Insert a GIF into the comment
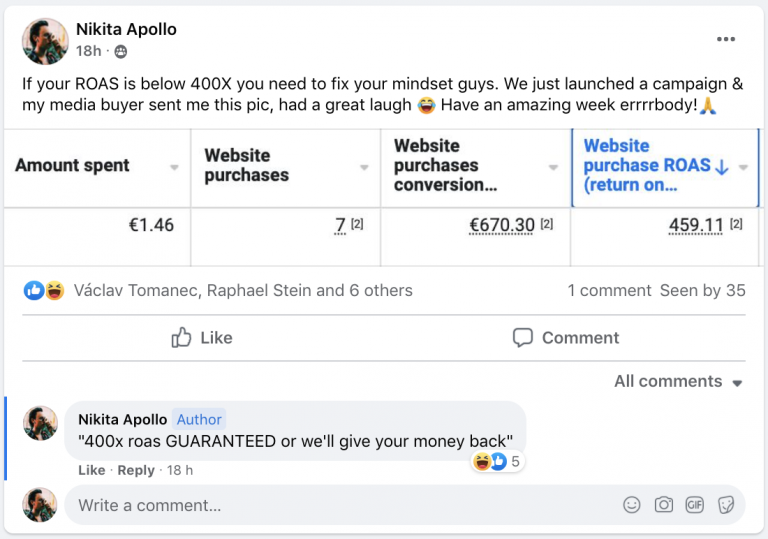Image resolution: width=768 pixels, height=539 pixels. [x=694, y=505]
